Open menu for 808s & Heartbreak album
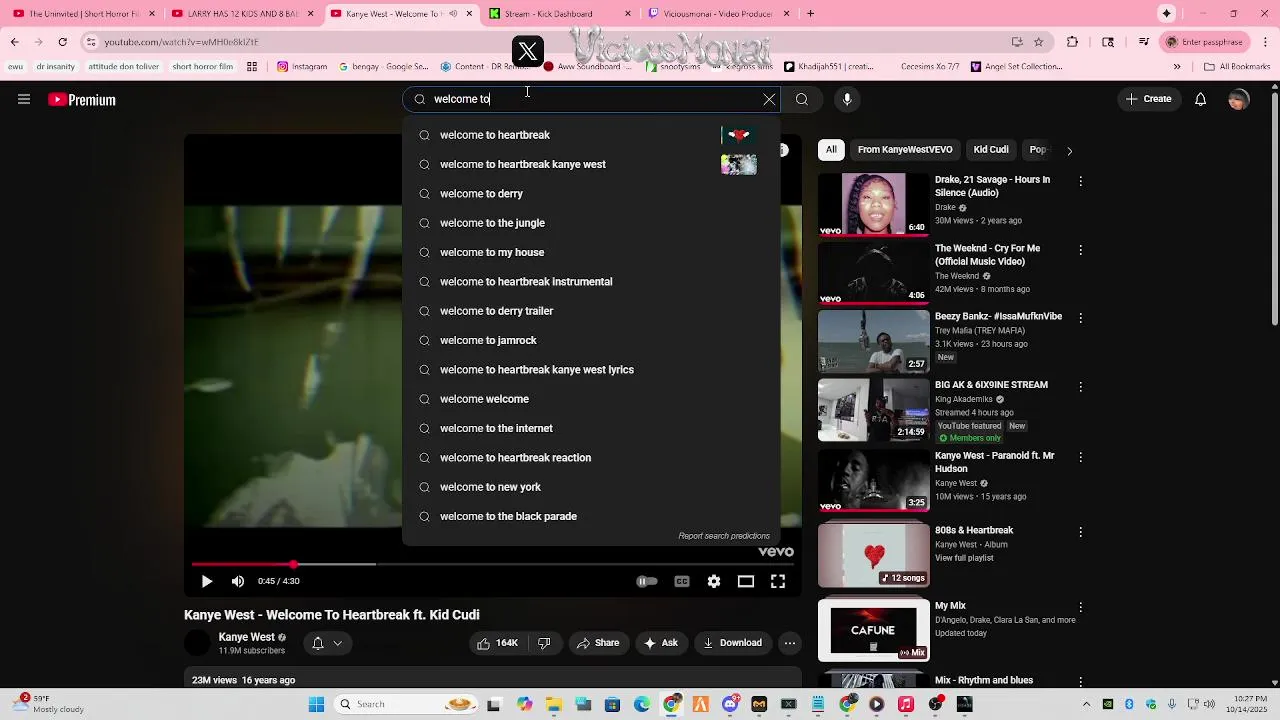Screen dimensions: 1280x720 [1080, 532]
